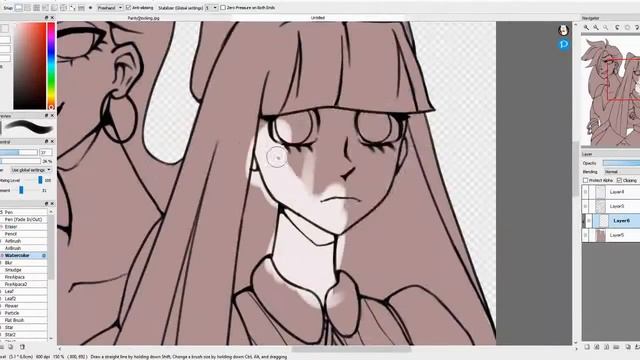Select the Eraser brush

[x=24, y=227]
